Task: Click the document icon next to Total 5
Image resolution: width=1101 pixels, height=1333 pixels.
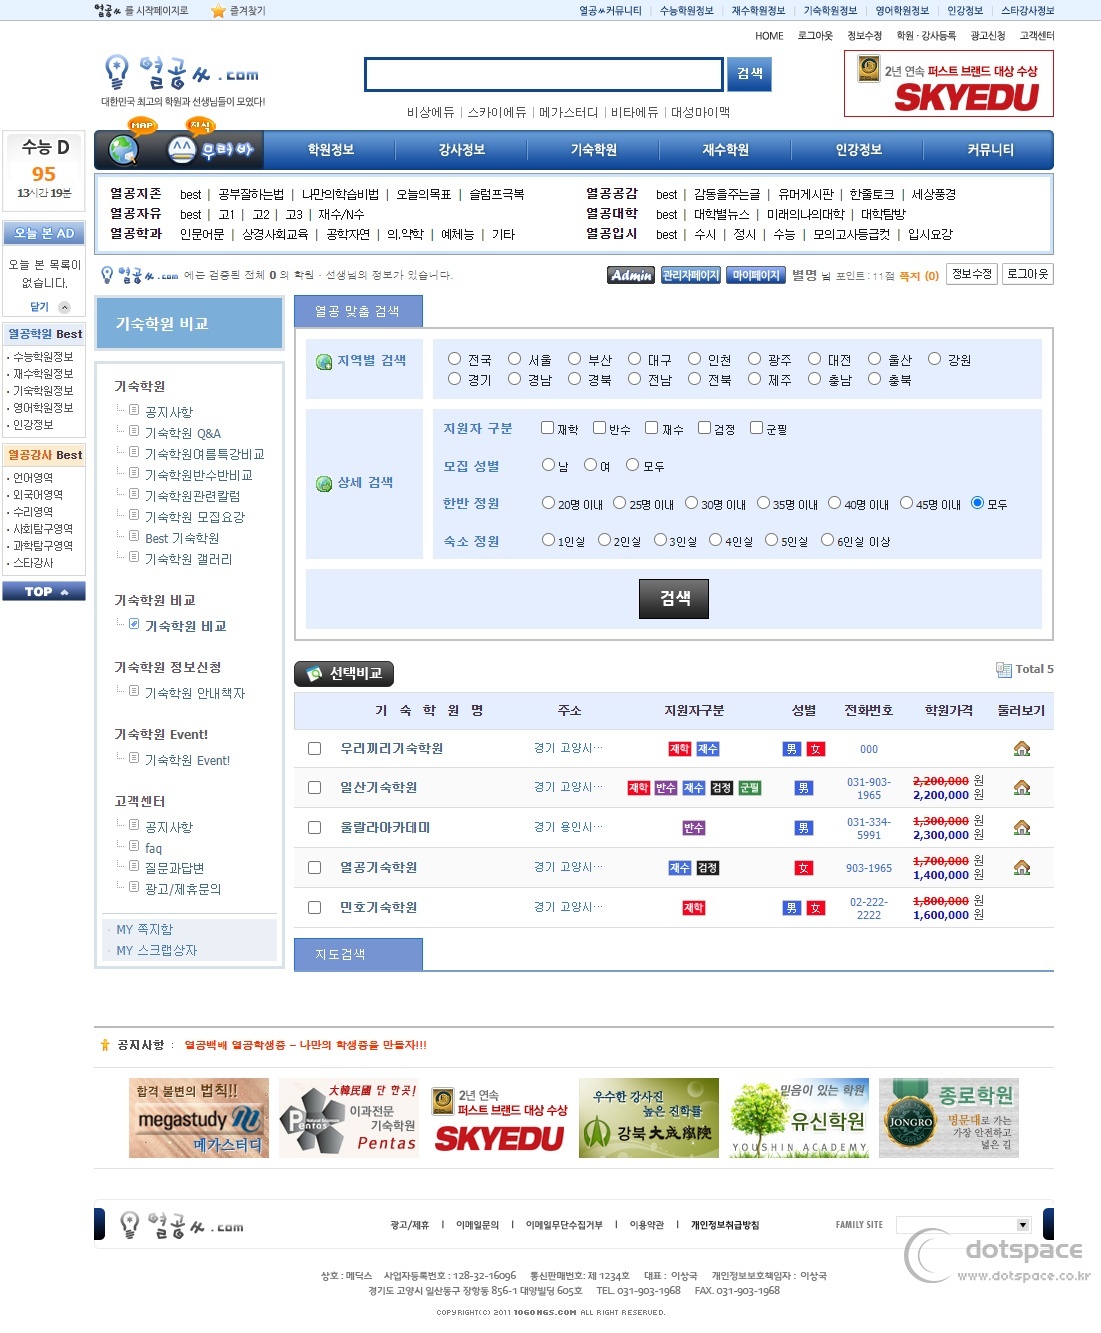Action: [x=1003, y=668]
